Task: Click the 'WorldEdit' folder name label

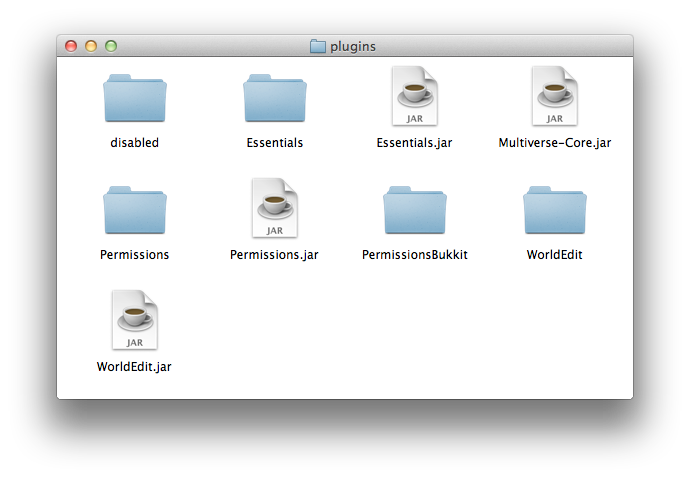Action: point(554,254)
